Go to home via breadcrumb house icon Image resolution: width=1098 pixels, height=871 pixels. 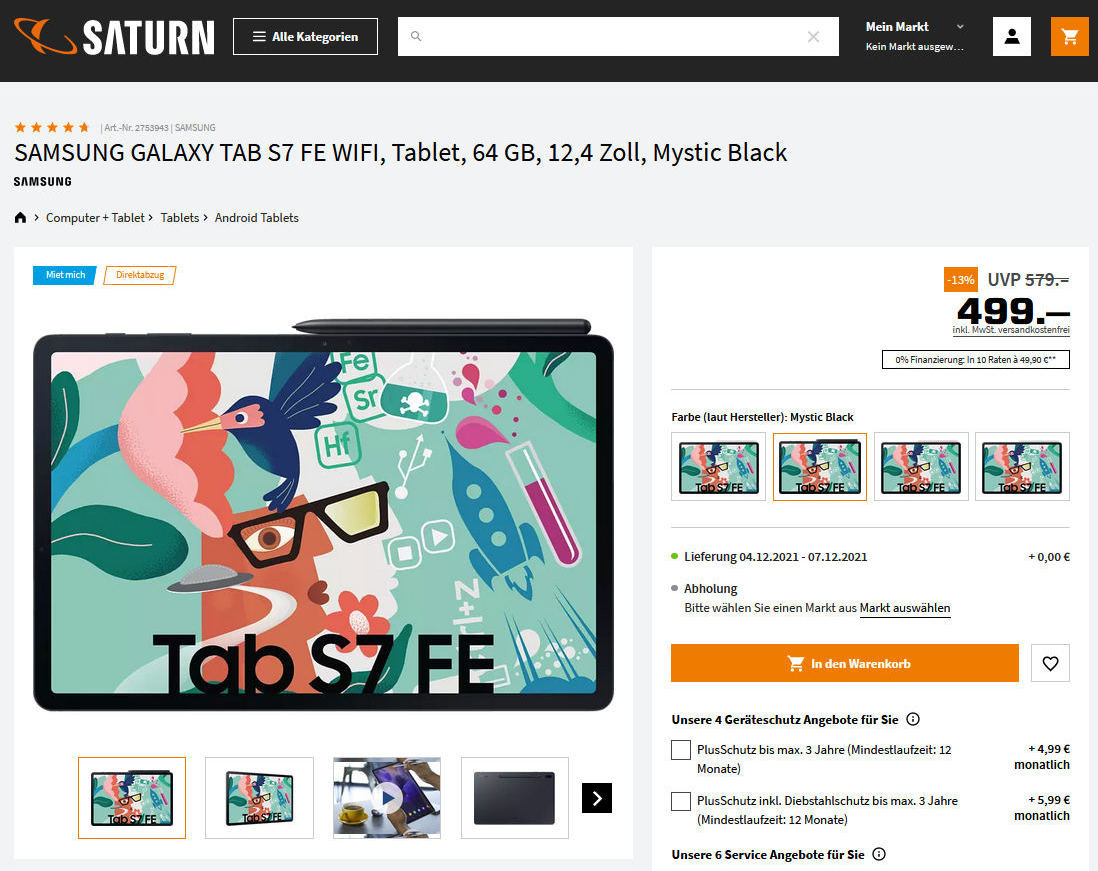[20, 218]
